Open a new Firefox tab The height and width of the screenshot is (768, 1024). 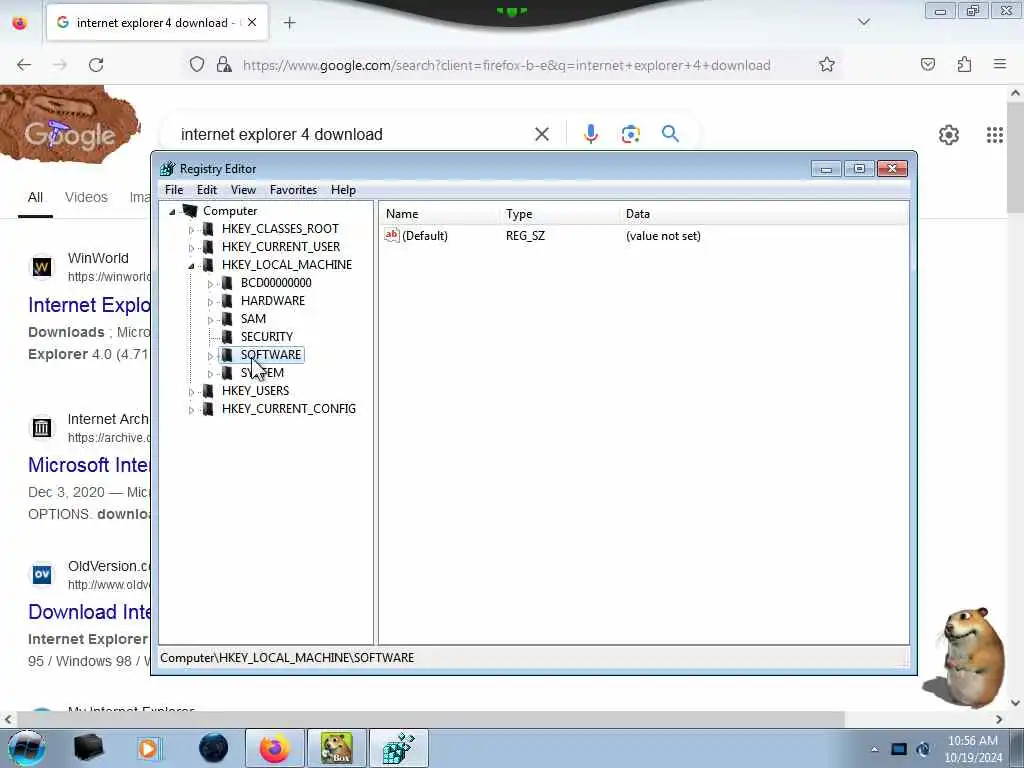pyautogui.click(x=289, y=23)
